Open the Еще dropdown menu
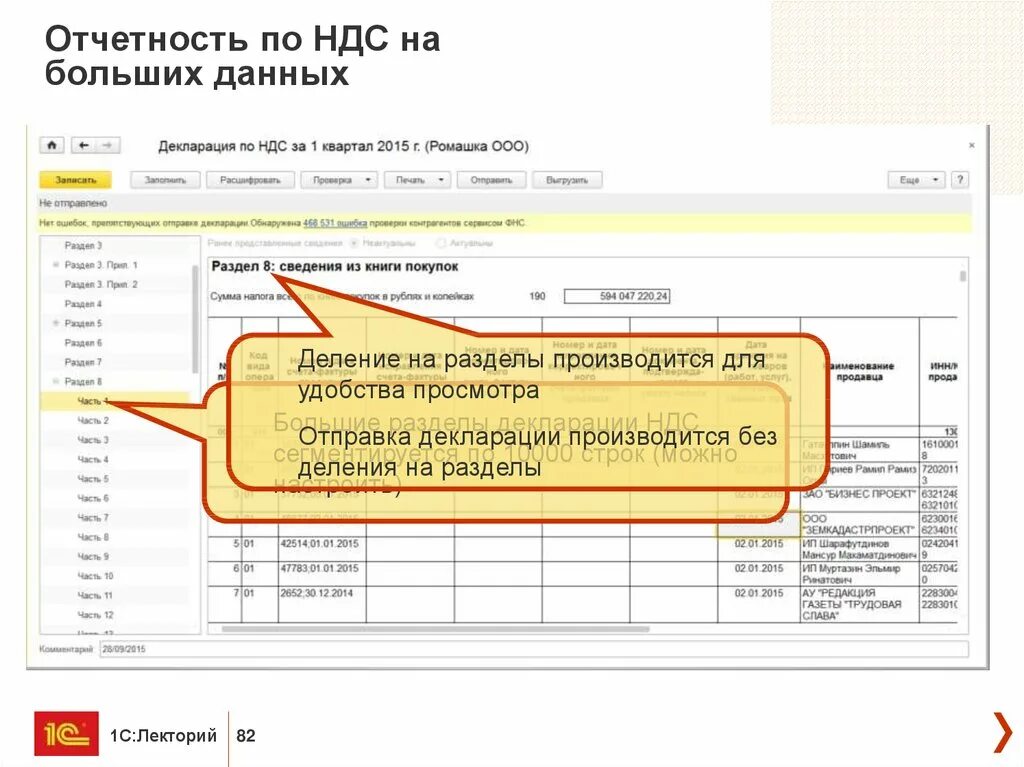Screen dimensions: 1024x767 click(916, 180)
